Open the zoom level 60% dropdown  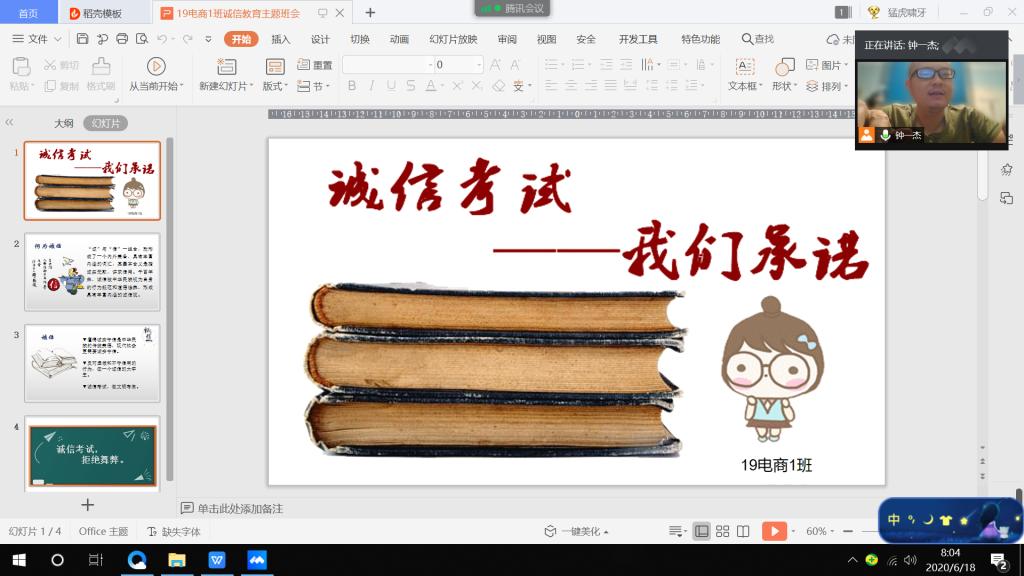pyautogui.click(x=820, y=531)
